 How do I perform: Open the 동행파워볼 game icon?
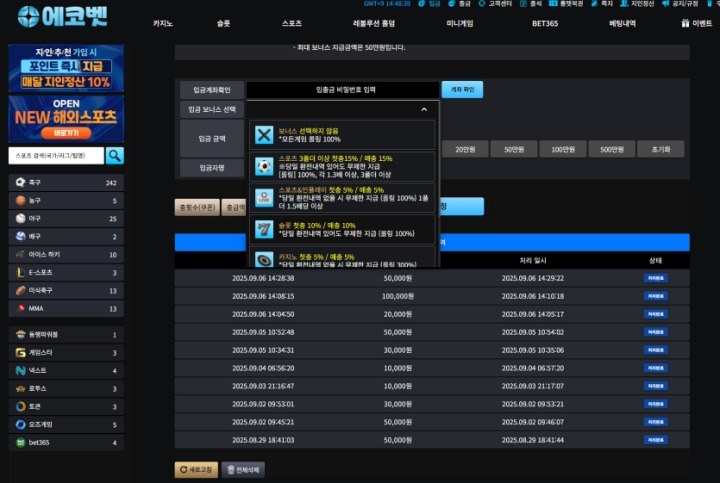pyautogui.click(x=20, y=335)
